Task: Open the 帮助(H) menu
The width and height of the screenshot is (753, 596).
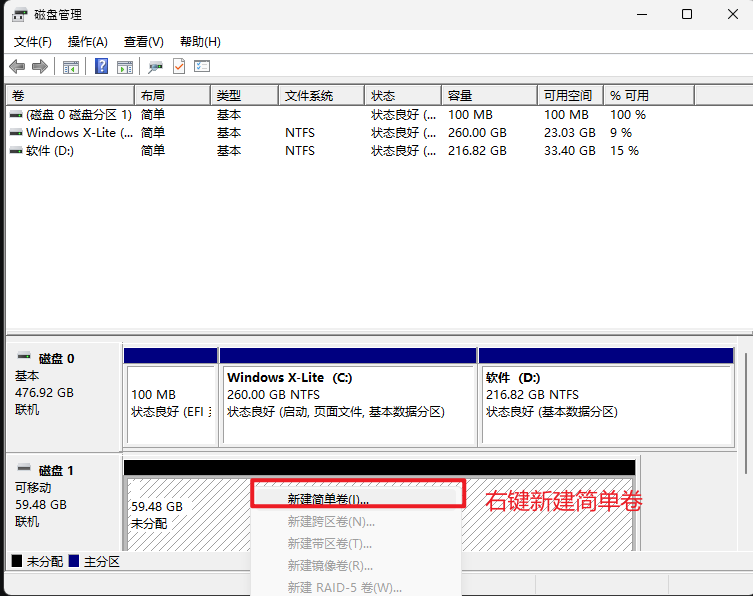Action: pyautogui.click(x=200, y=42)
